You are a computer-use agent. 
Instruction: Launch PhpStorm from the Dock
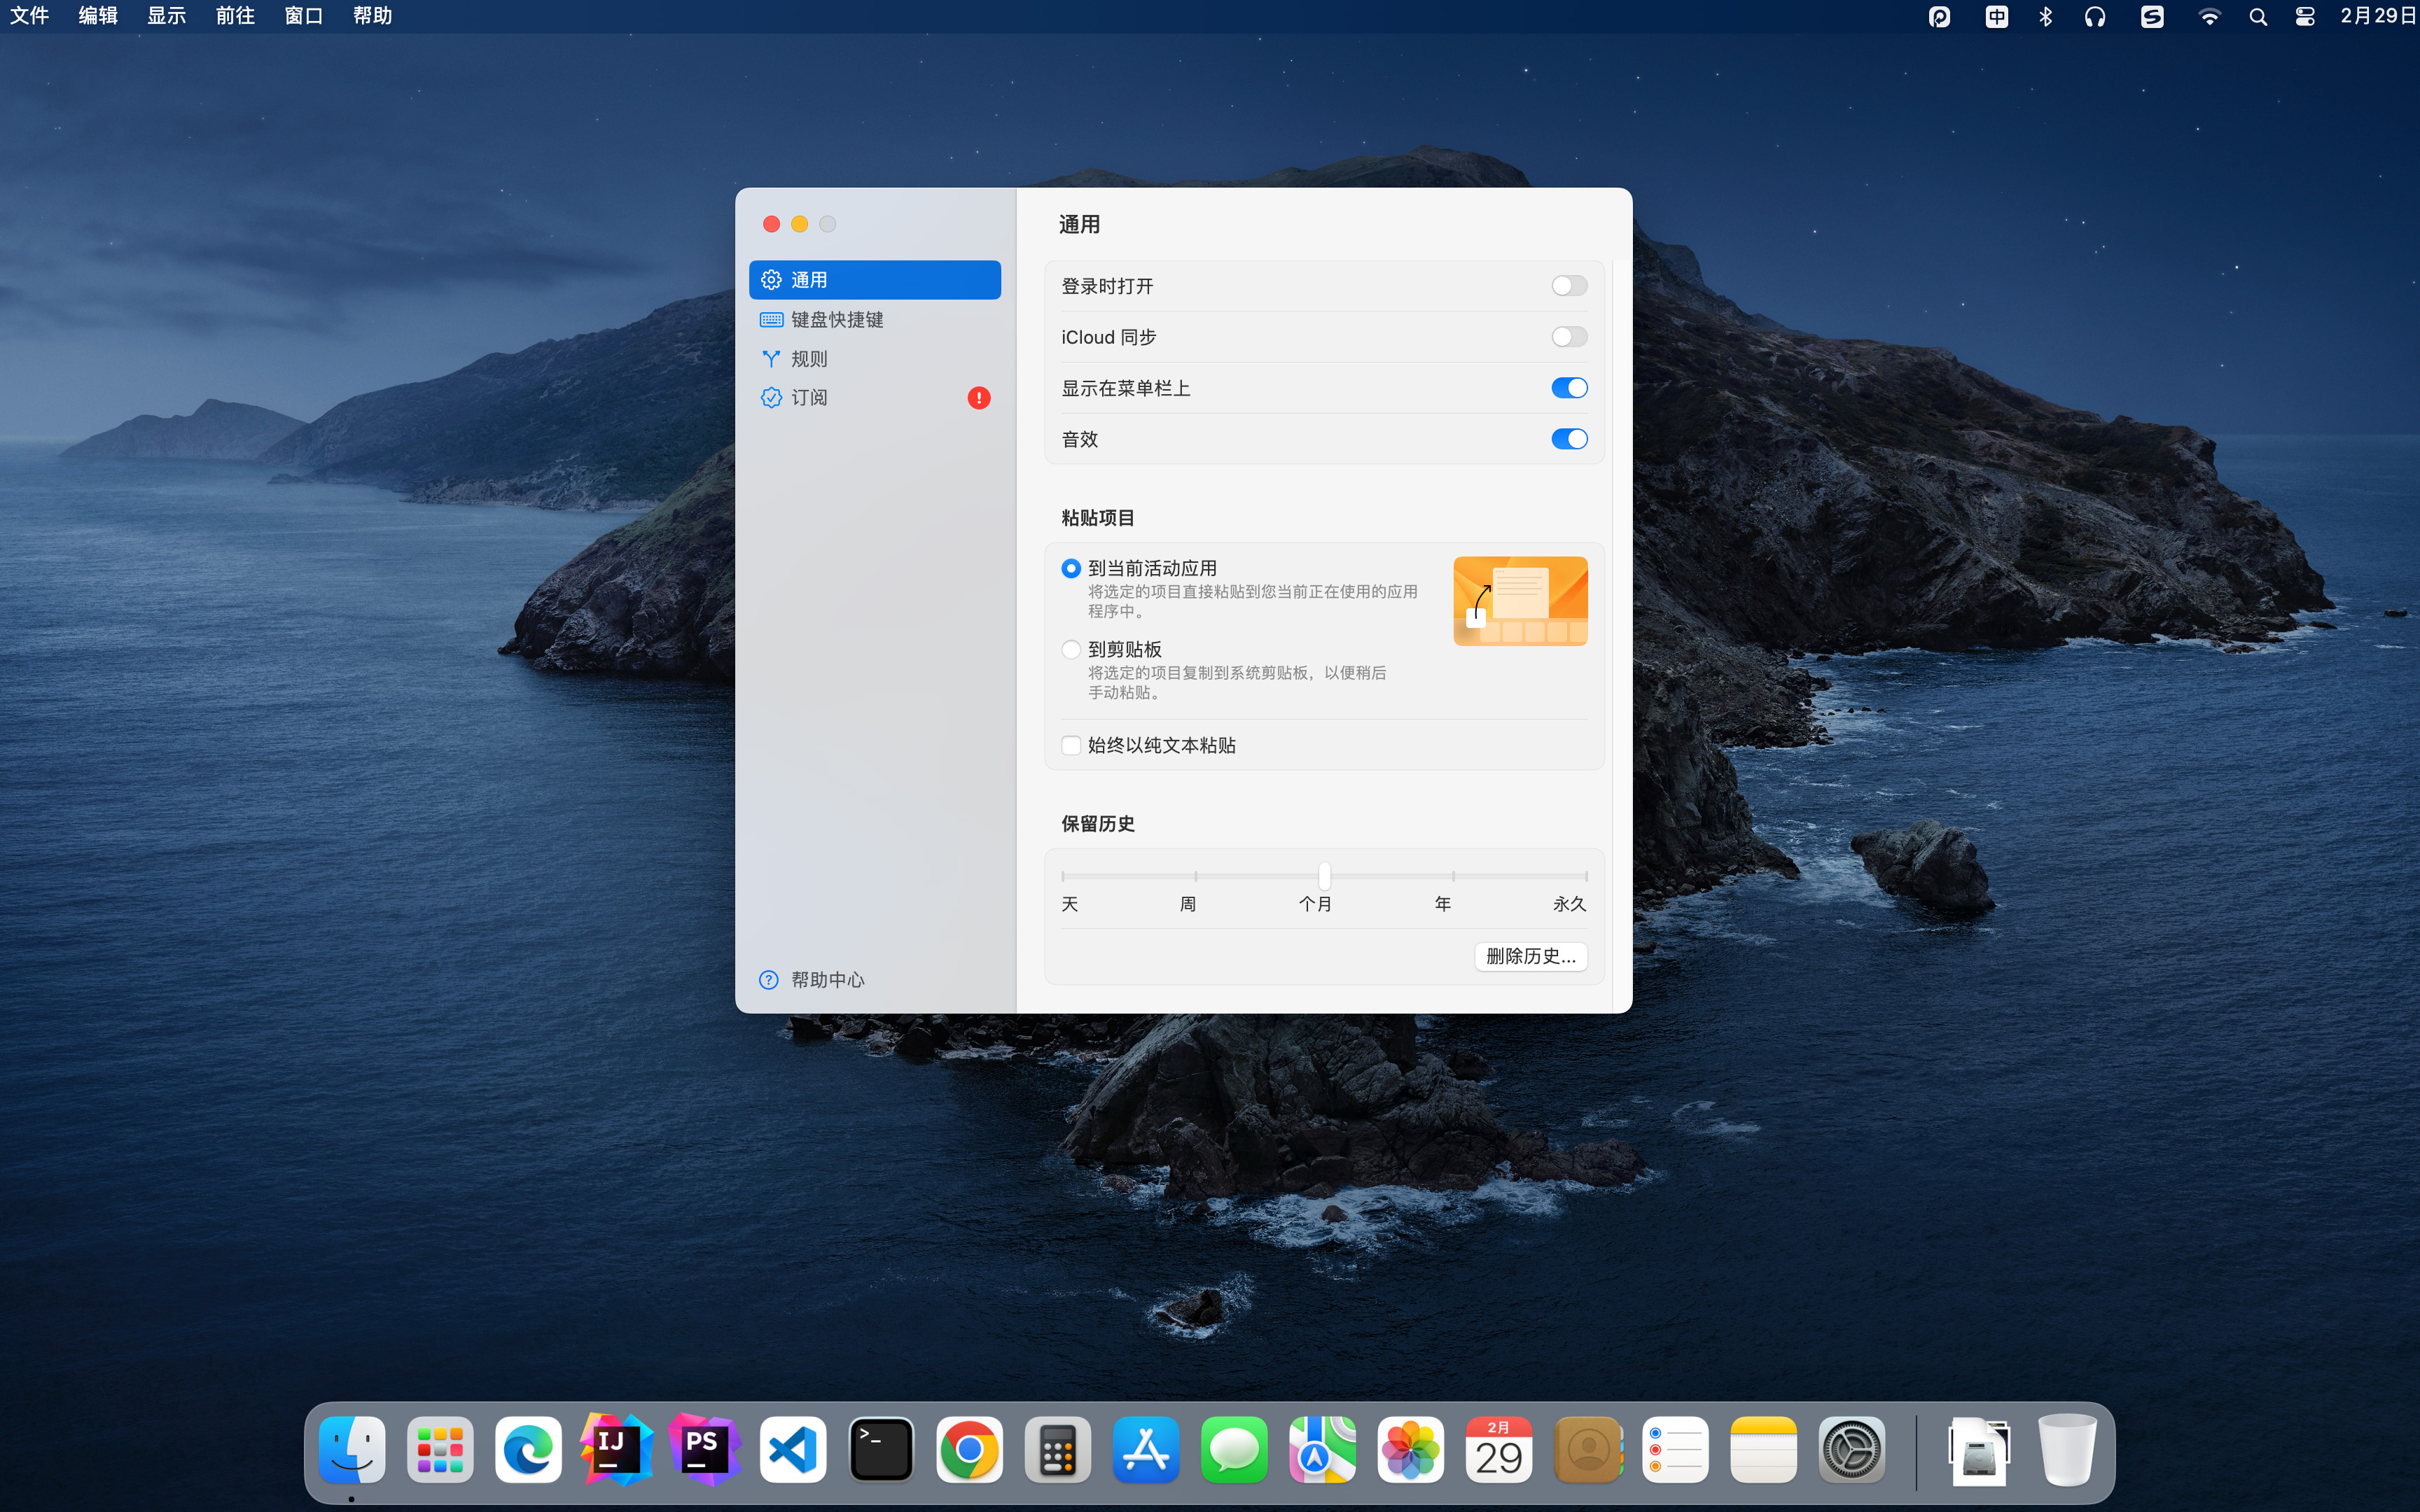coord(704,1449)
